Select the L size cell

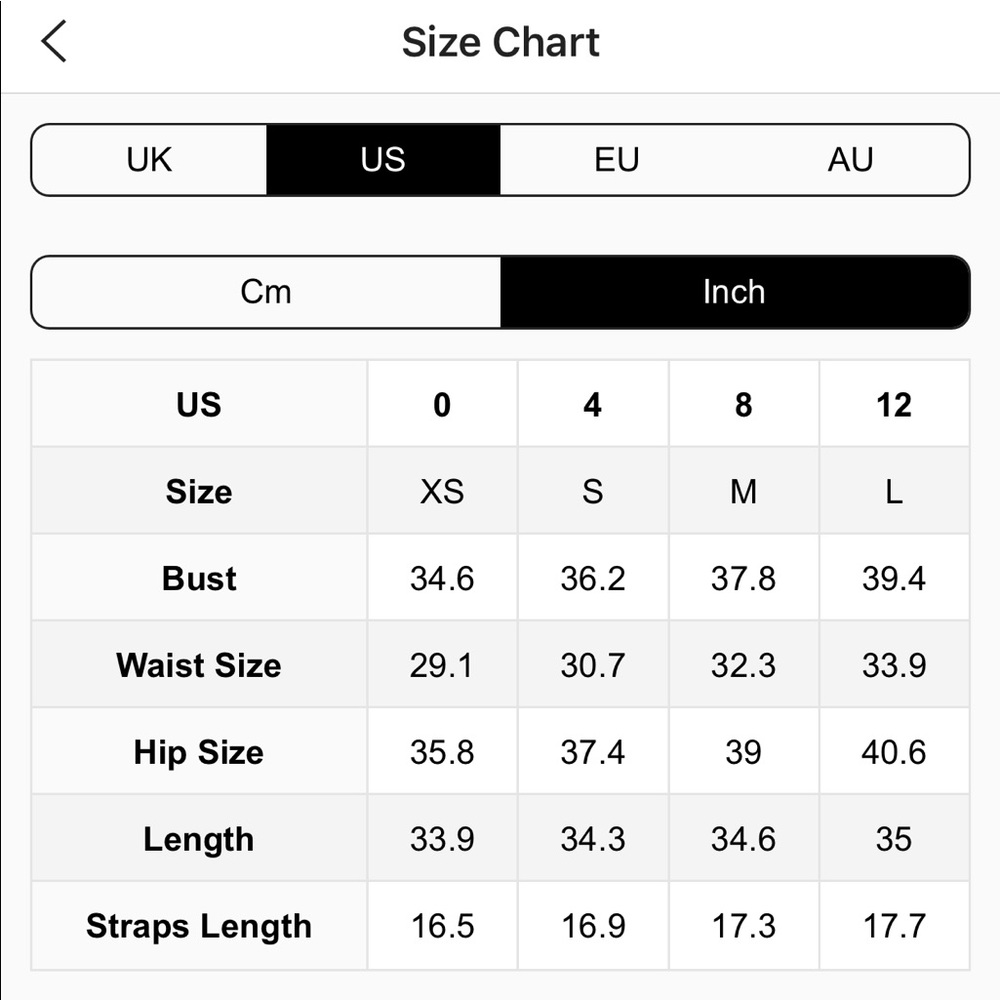(x=893, y=491)
